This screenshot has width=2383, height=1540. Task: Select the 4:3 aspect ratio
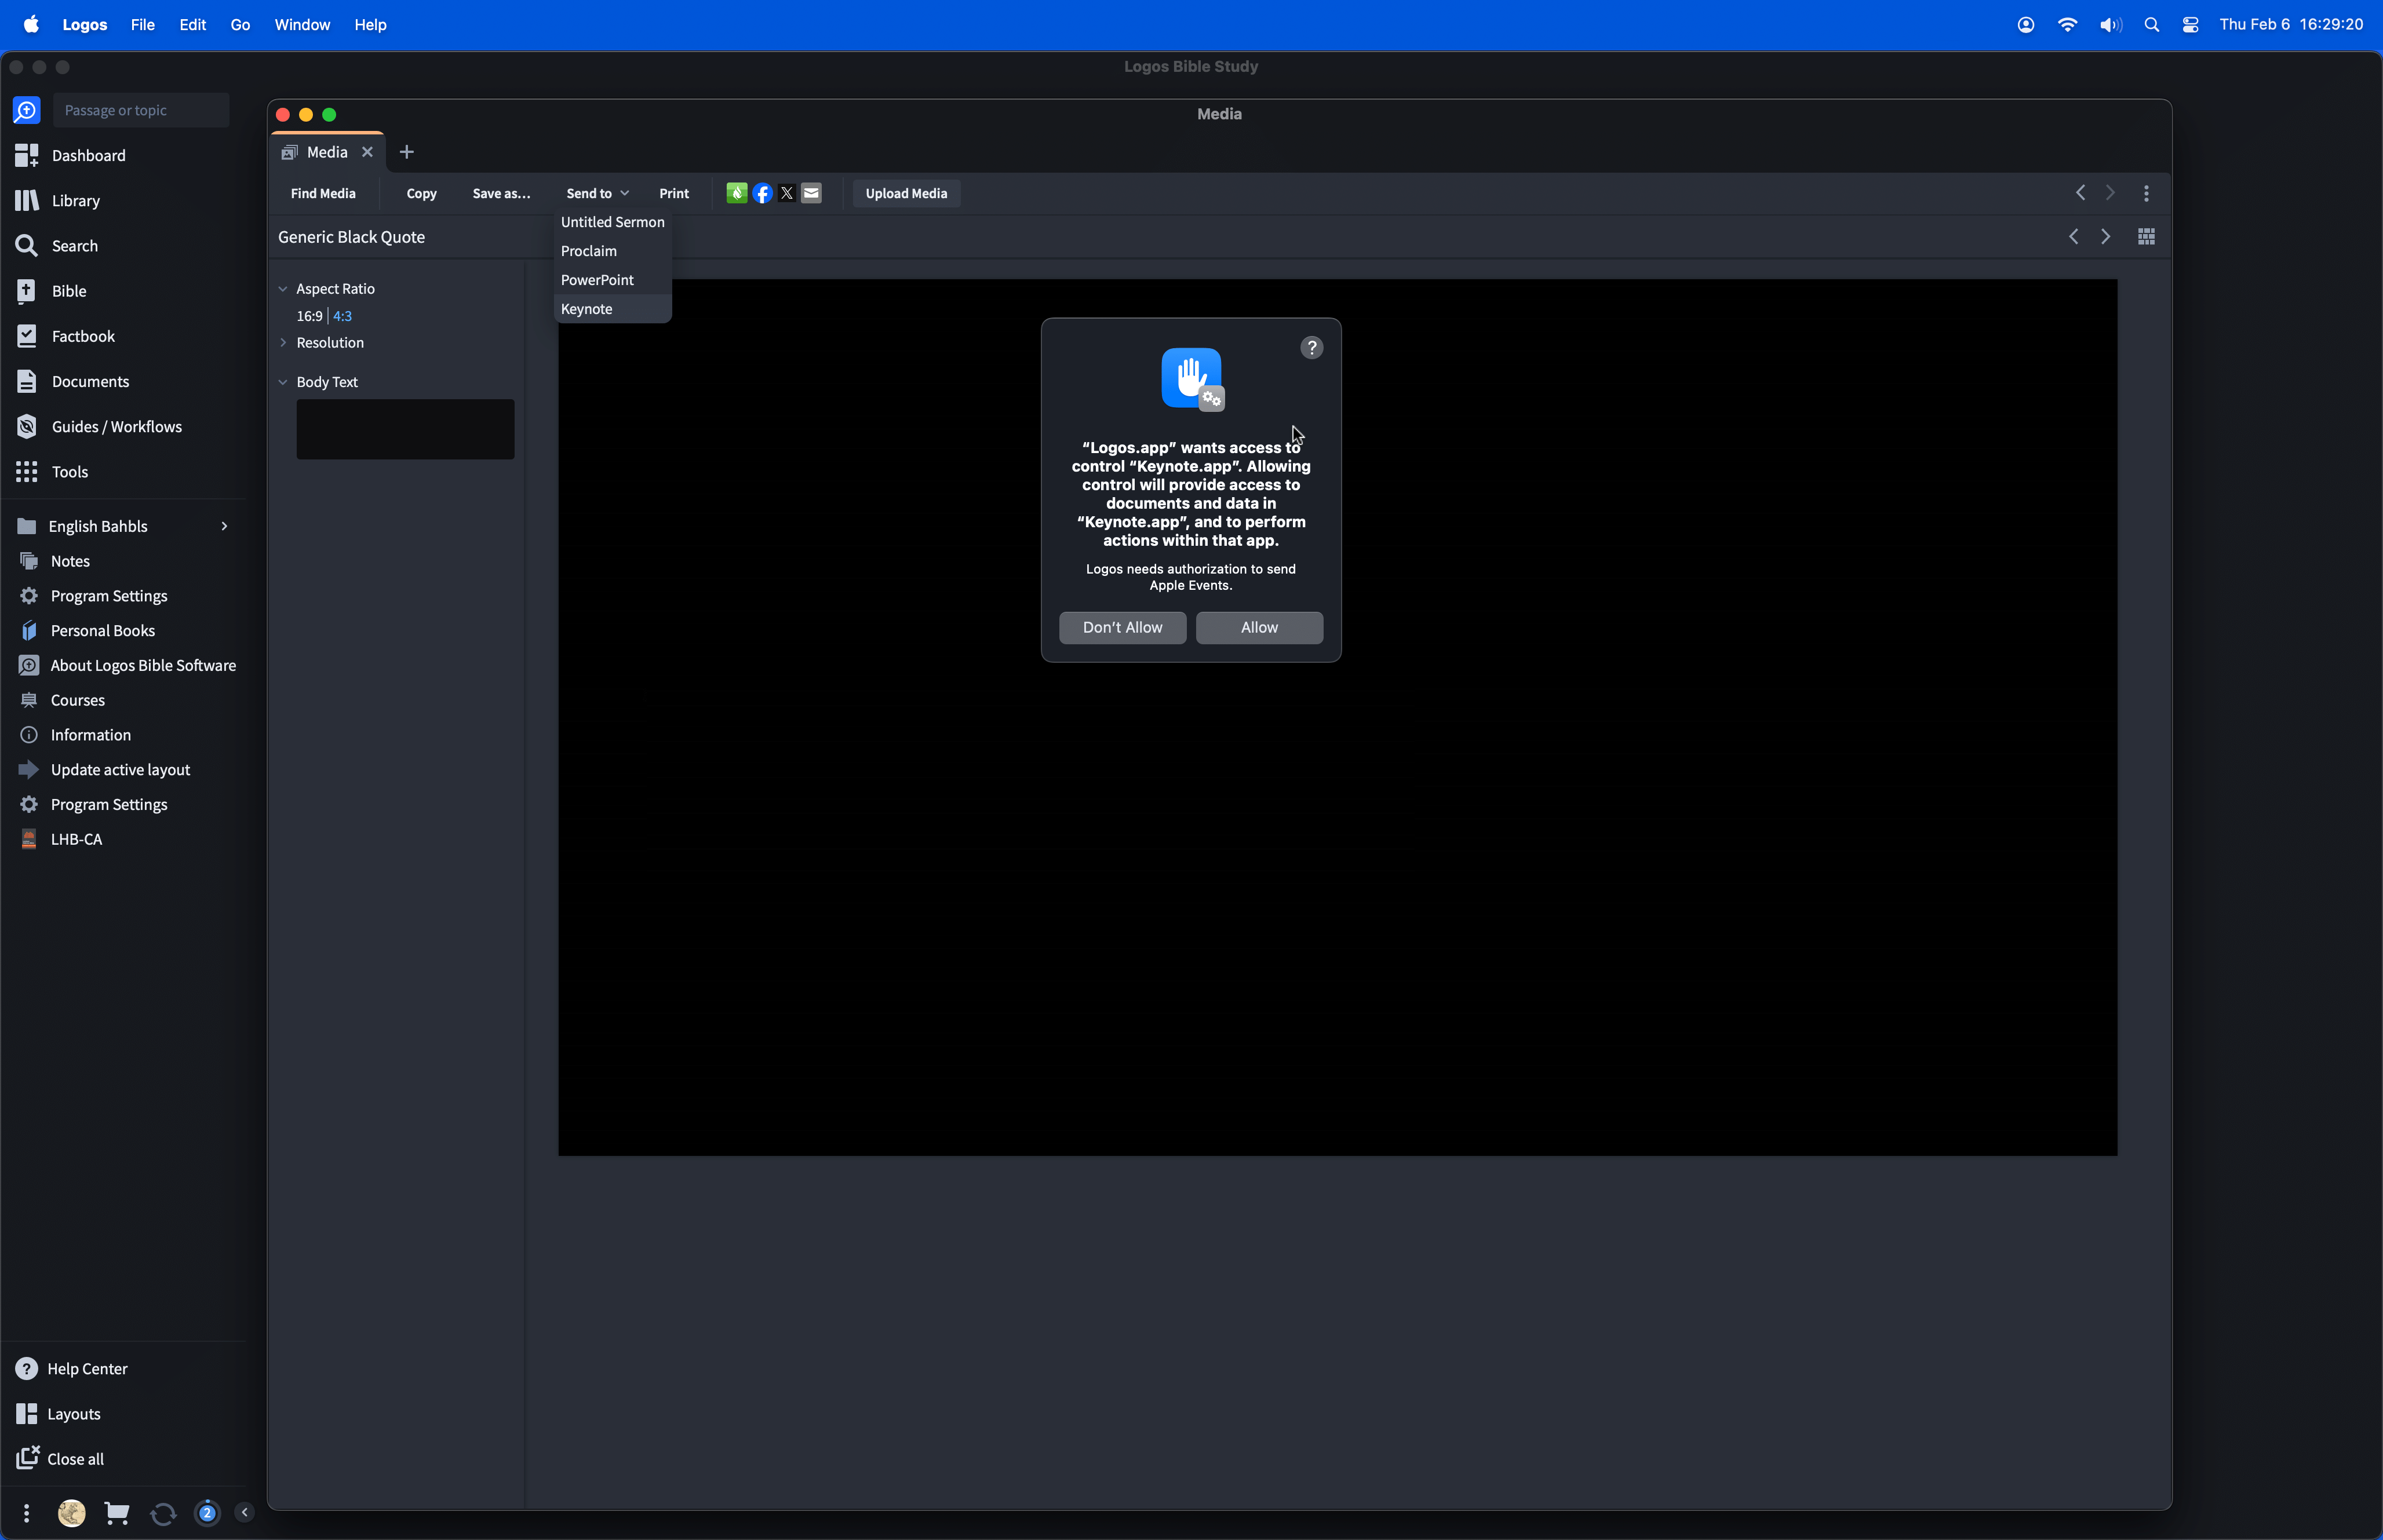[x=342, y=316]
